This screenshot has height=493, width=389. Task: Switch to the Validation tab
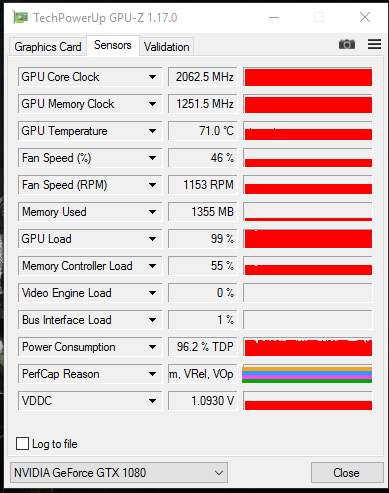coord(167,47)
